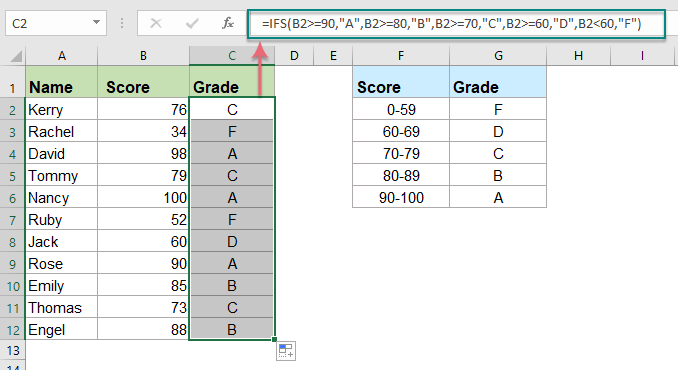Expand the Name Box dropdown arrow
The height and width of the screenshot is (370, 678).
(x=96, y=22)
